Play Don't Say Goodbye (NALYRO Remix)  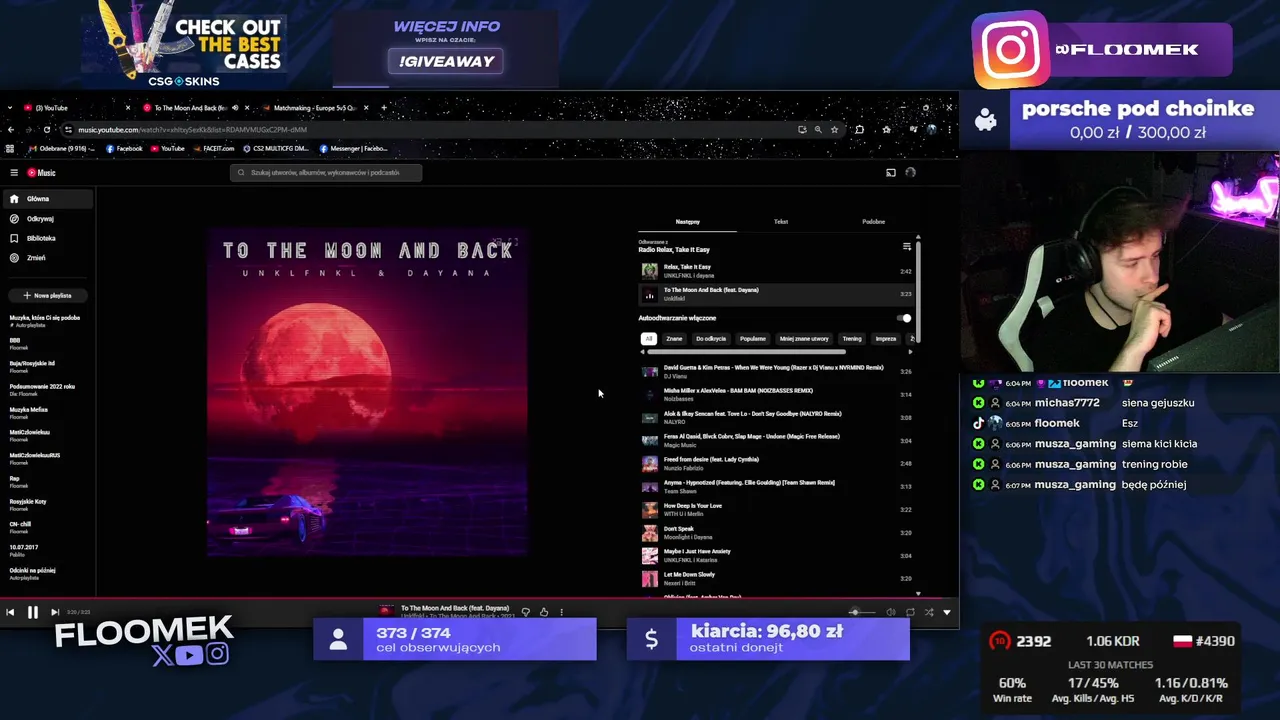point(776,417)
